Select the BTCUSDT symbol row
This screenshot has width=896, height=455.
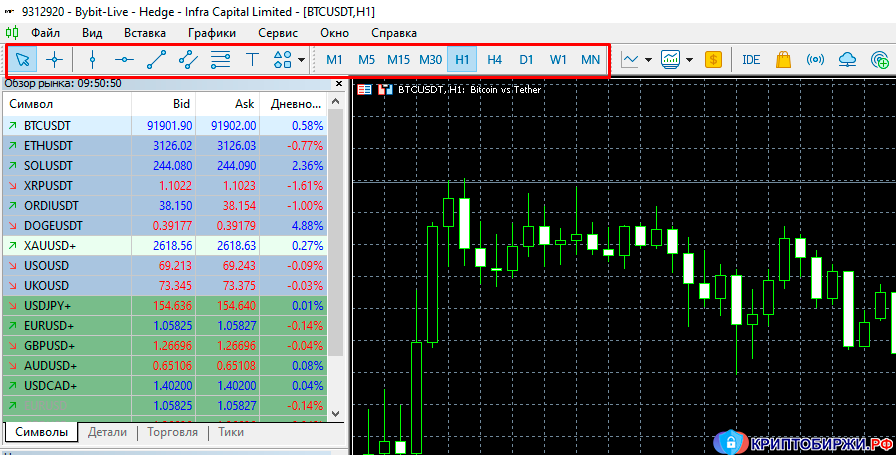(x=165, y=126)
